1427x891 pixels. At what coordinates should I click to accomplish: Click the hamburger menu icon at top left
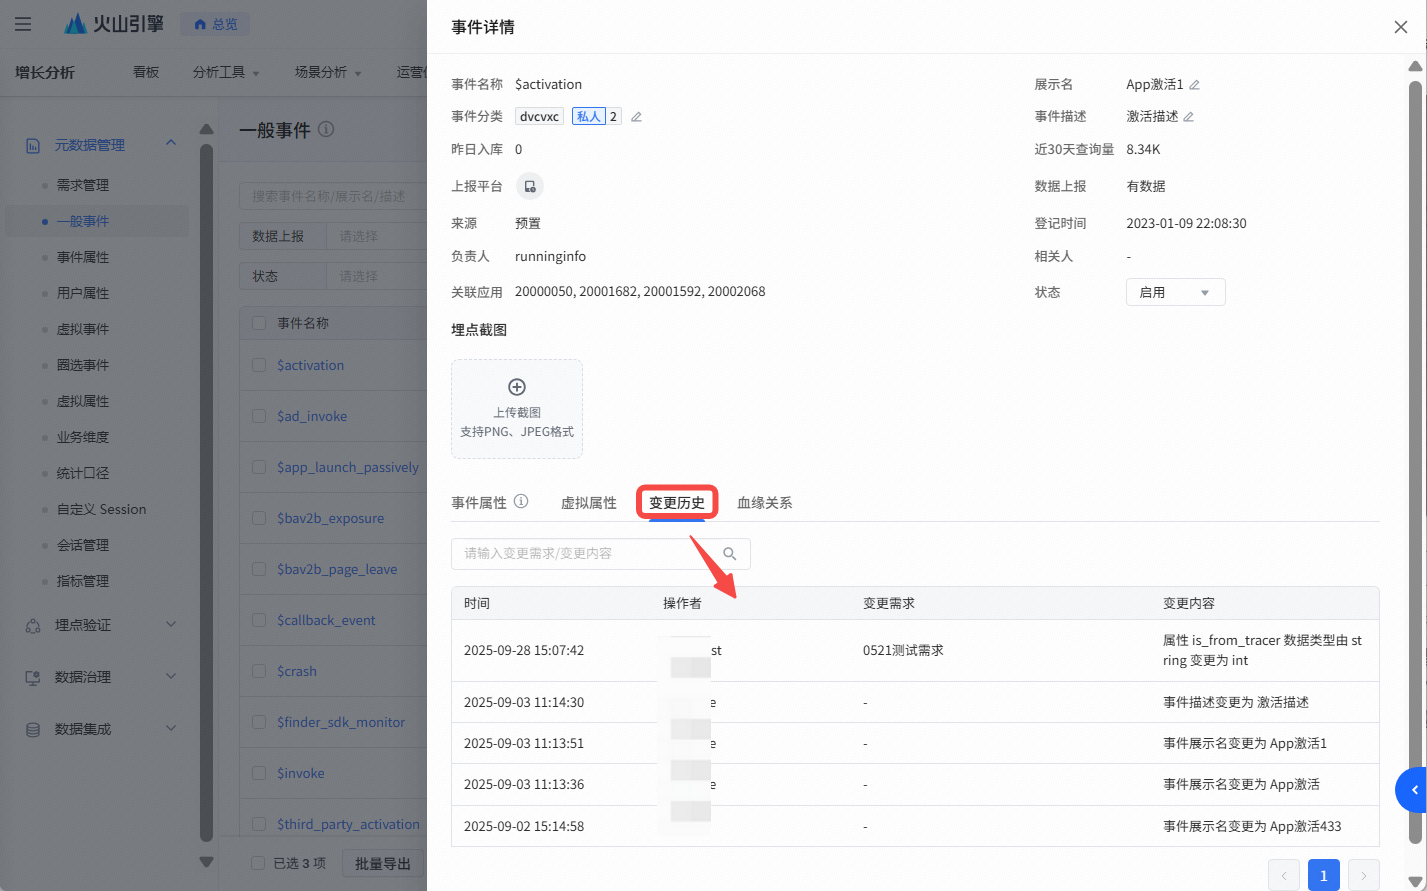tap(23, 24)
